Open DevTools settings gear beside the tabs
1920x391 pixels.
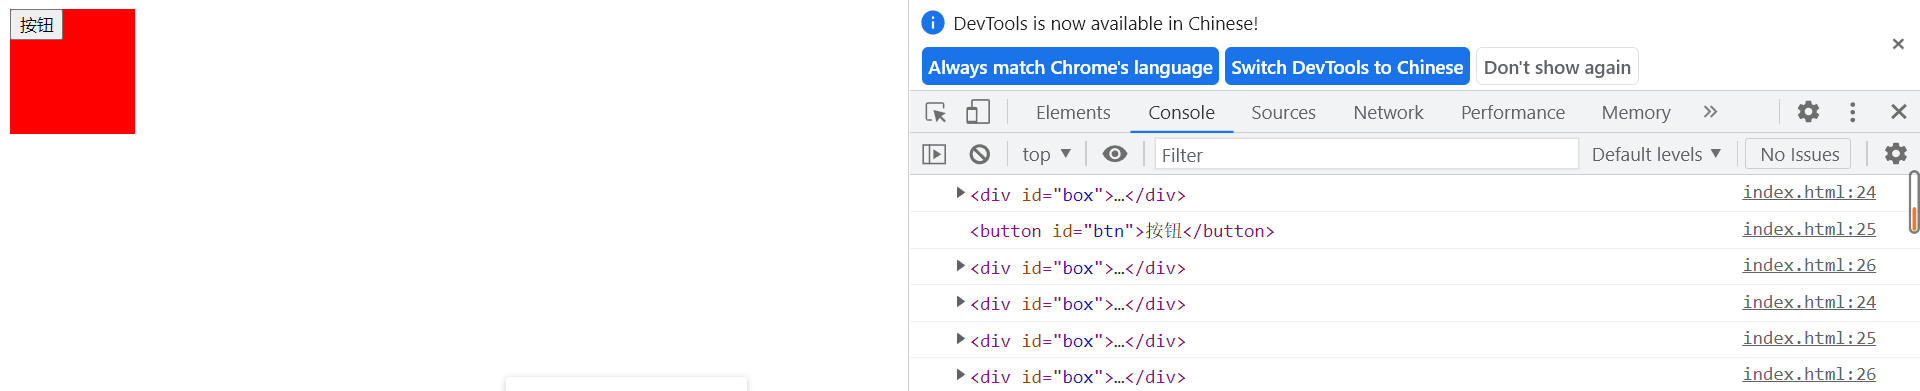click(x=1808, y=112)
